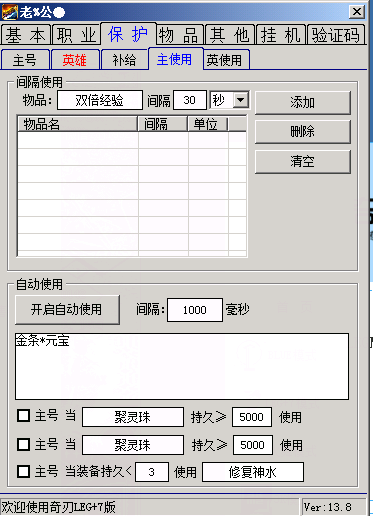
Task: Open the 英使用 sub-tab
Action: pyautogui.click(x=226, y=60)
